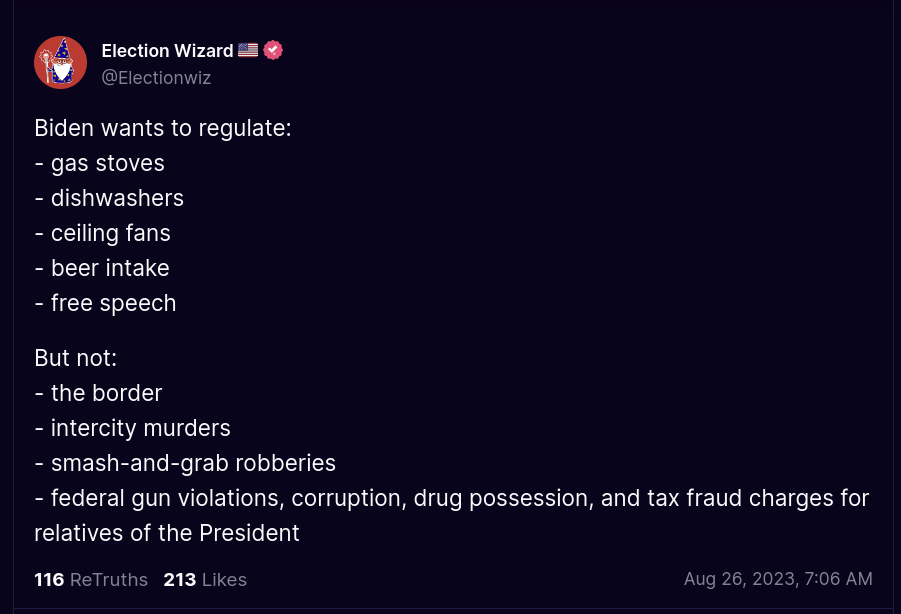Click the "But not:" line
Screen dimensions: 901x614
click(76, 358)
